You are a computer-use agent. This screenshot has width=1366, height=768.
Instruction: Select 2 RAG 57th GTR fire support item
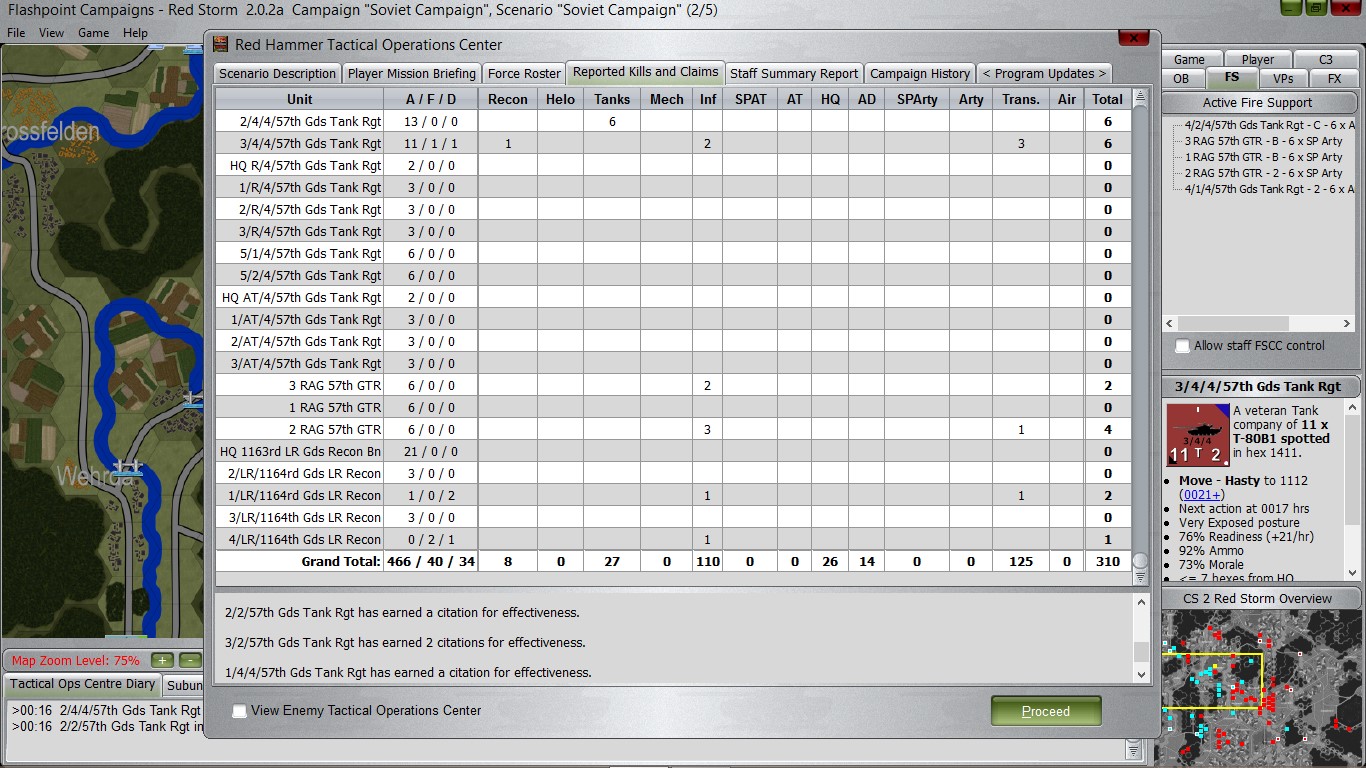(1263, 173)
